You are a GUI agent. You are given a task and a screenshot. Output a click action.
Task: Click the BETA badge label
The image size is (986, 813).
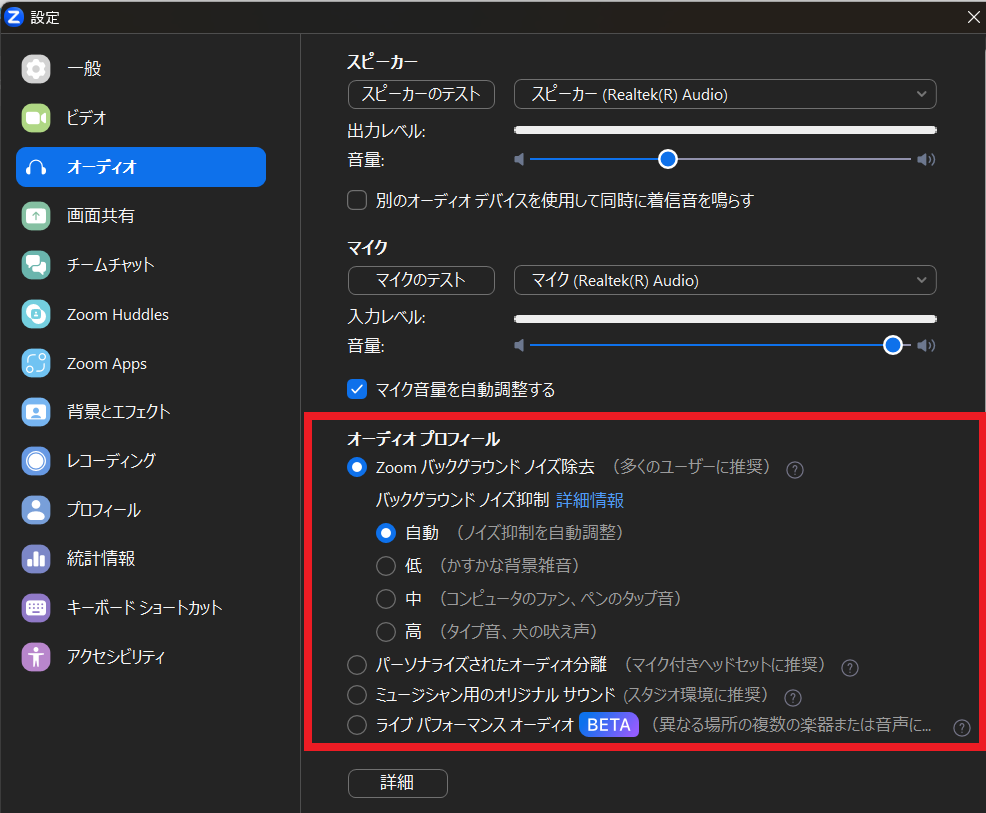pos(609,725)
